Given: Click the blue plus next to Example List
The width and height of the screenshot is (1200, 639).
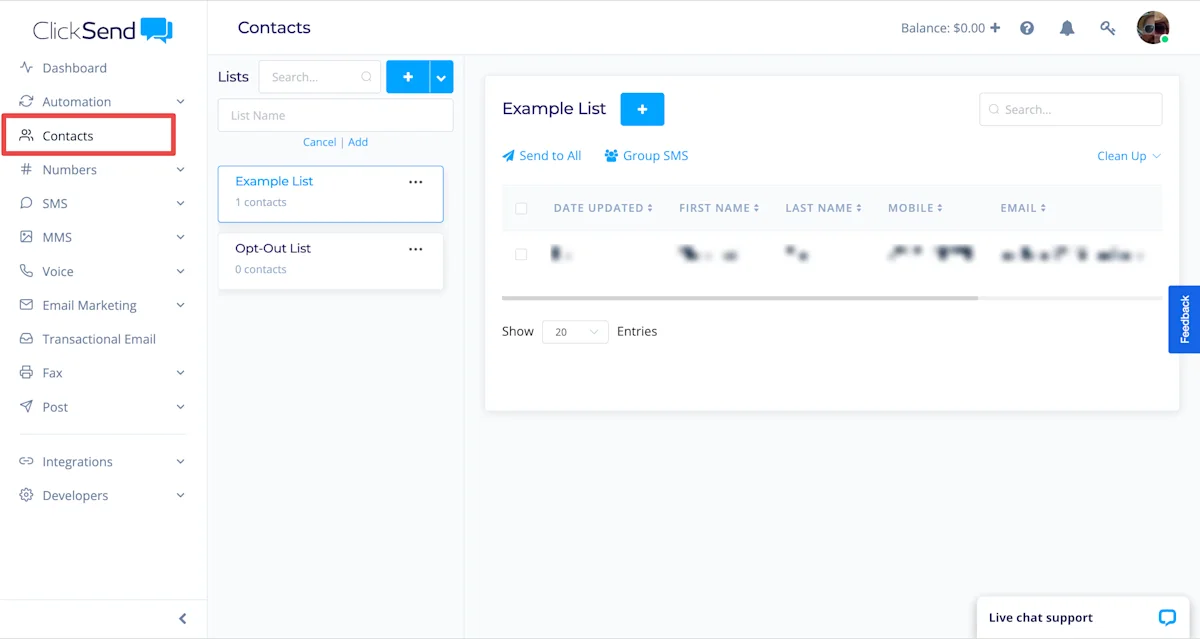Looking at the screenshot, I should (642, 109).
